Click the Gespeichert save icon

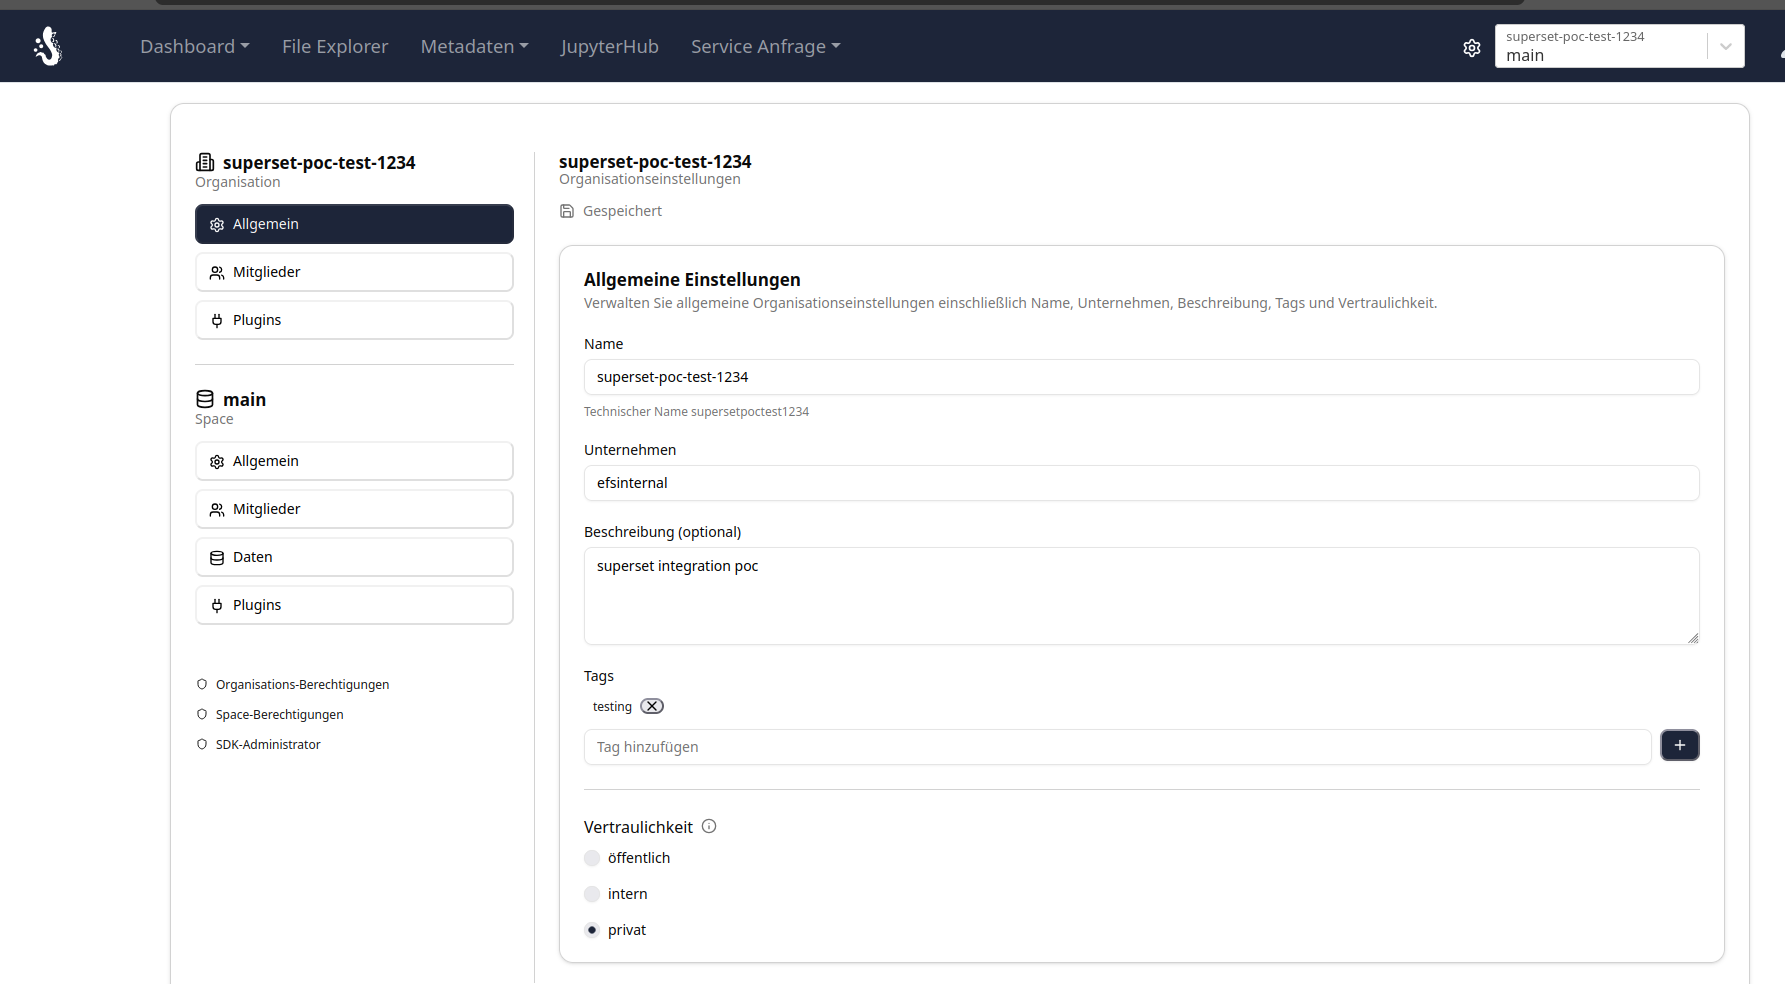567,211
